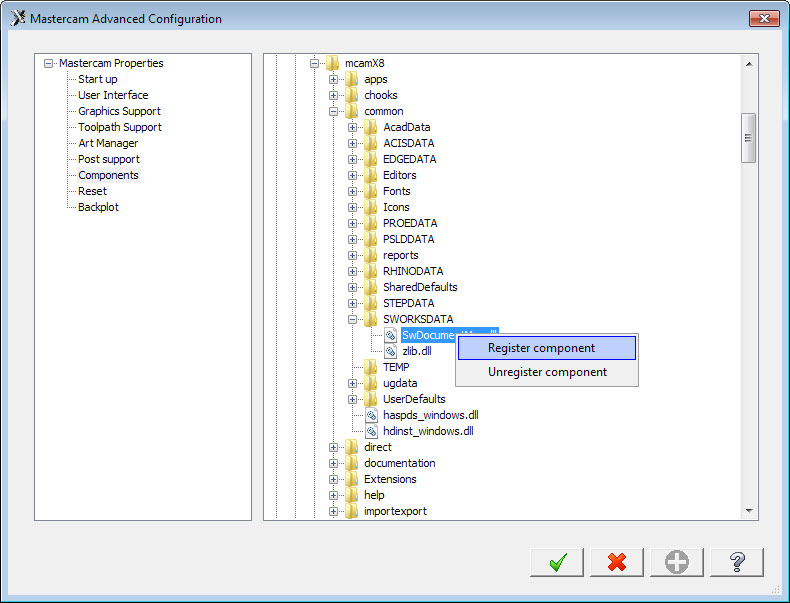Close the Advanced Configuration window
This screenshot has height=603, width=790.
pyautogui.click(x=764, y=19)
